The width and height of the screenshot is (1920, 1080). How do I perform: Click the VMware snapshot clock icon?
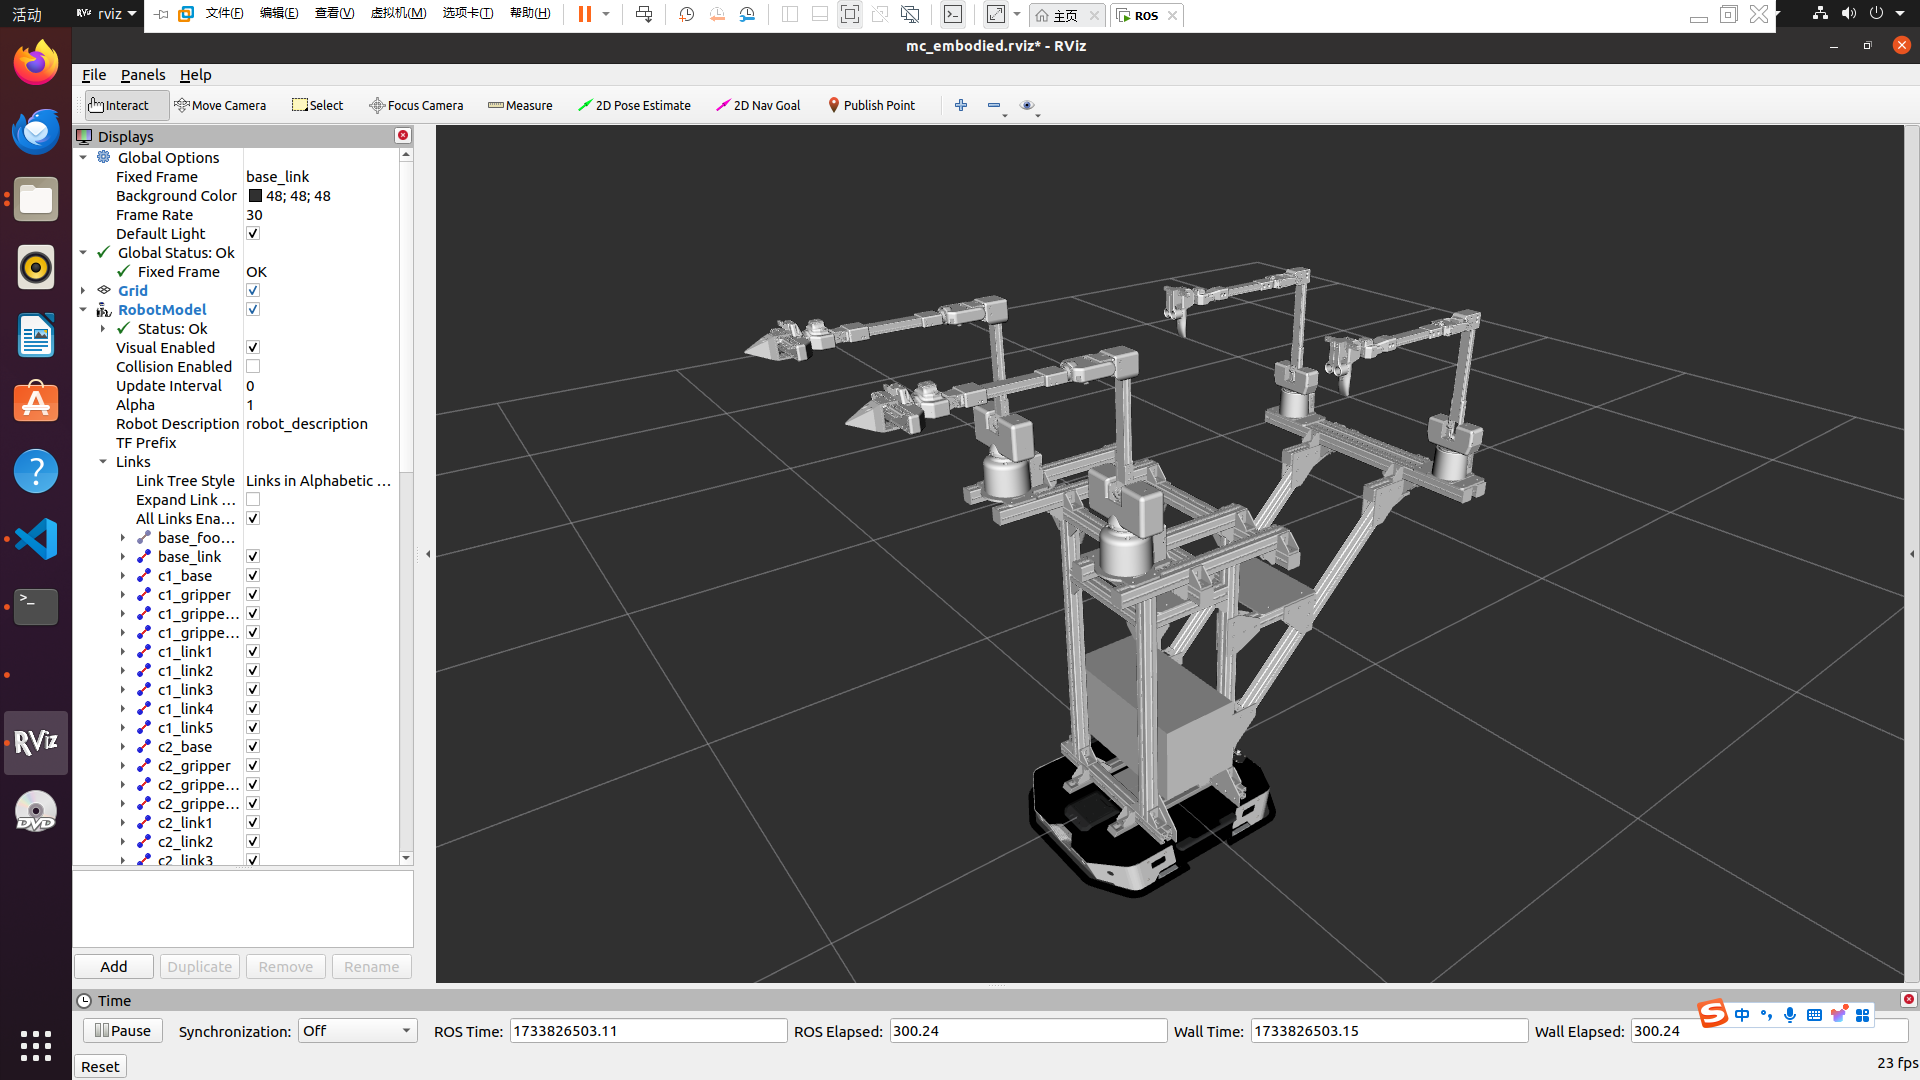(x=686, y=14)
